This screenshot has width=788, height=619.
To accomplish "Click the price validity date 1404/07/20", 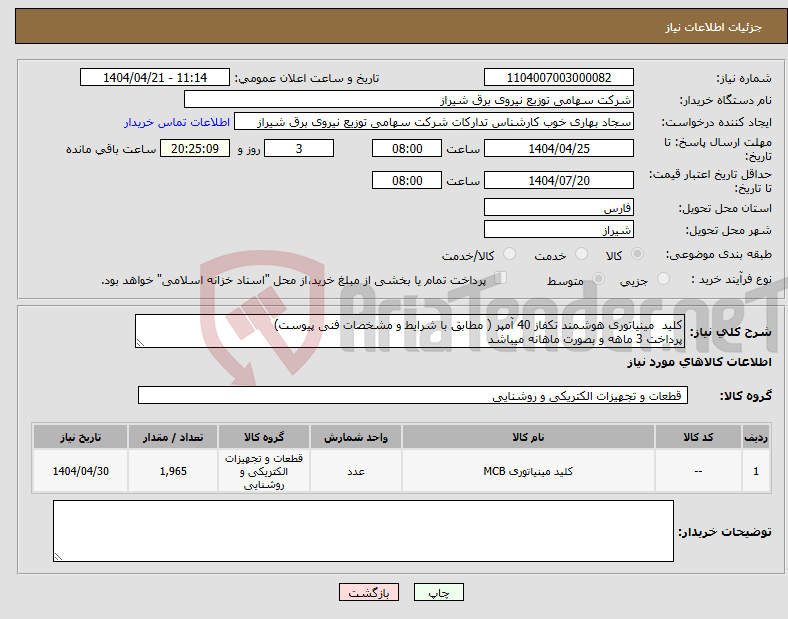I will [558, 180].
